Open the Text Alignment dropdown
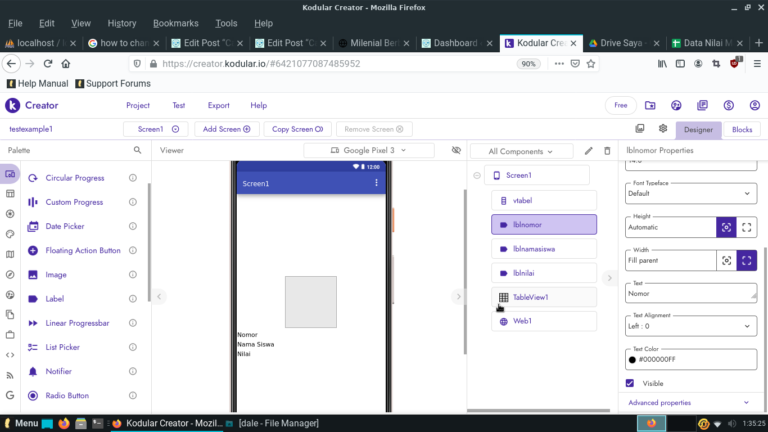Viewport: 768px width, 432px height. coord(691,326)
